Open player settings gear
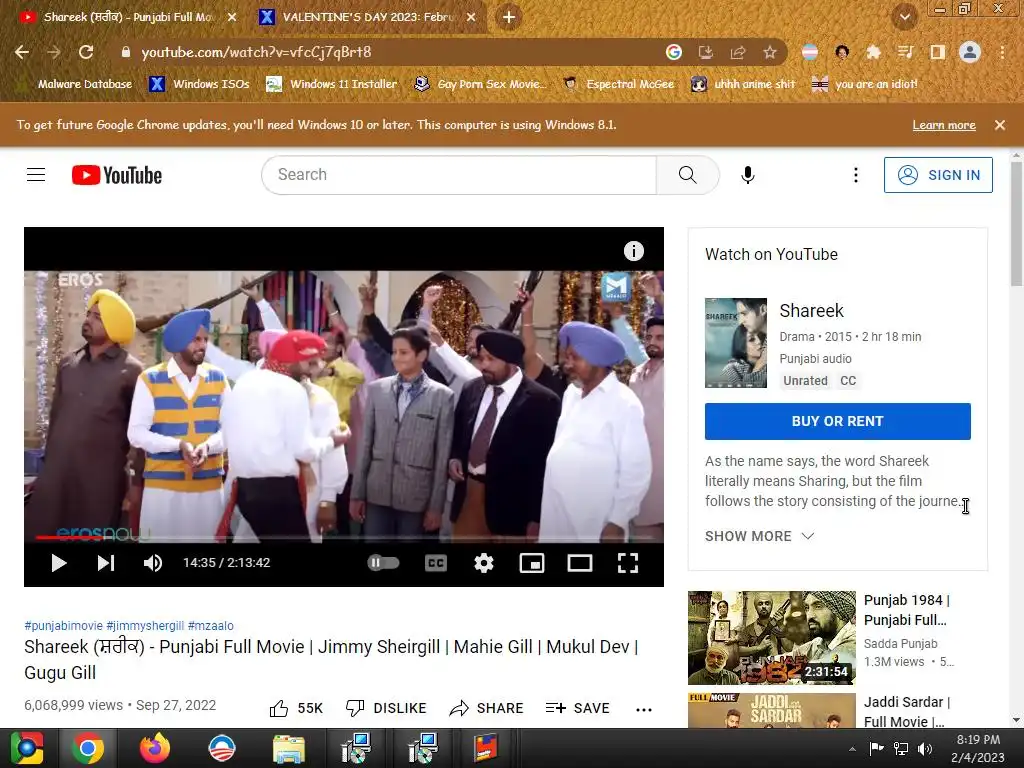Screen dimensions: 1024x768 [483, 563]
